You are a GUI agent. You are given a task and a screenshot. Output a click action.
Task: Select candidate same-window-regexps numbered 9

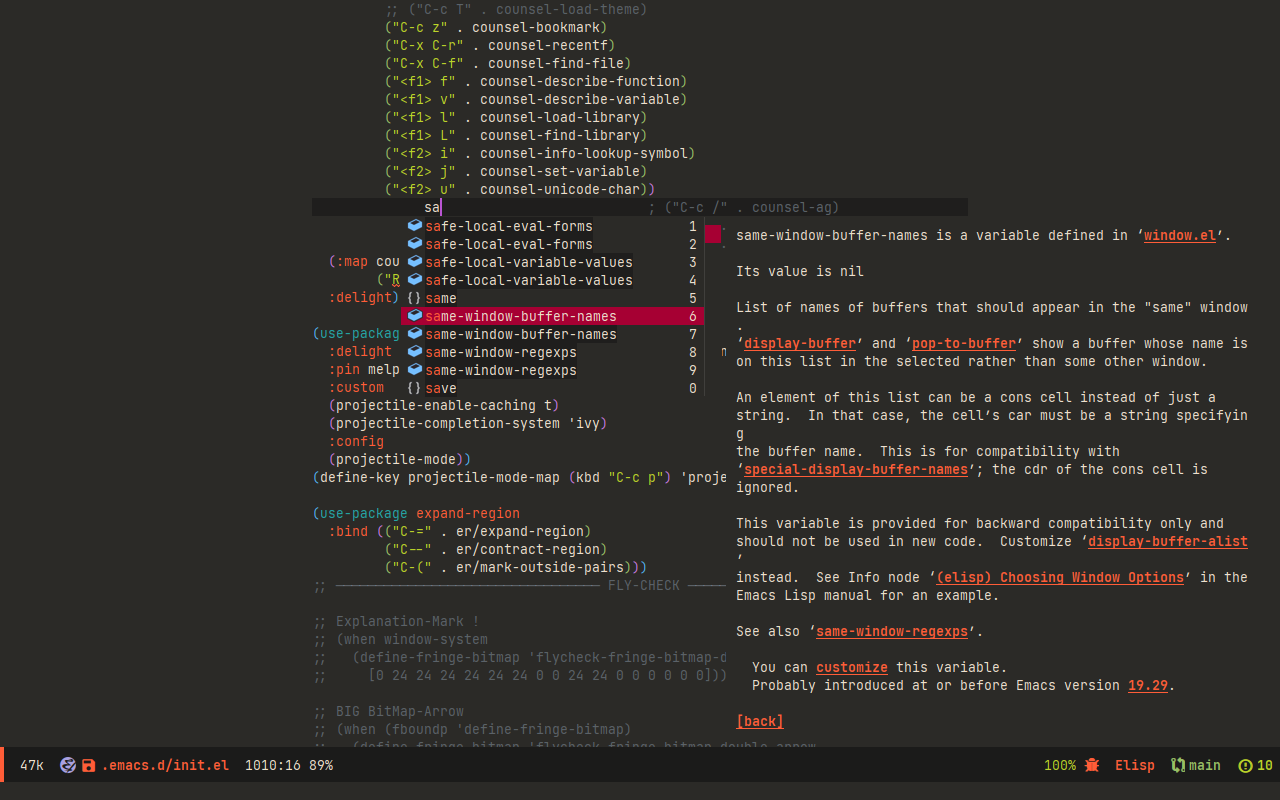[x=552, y=370]
